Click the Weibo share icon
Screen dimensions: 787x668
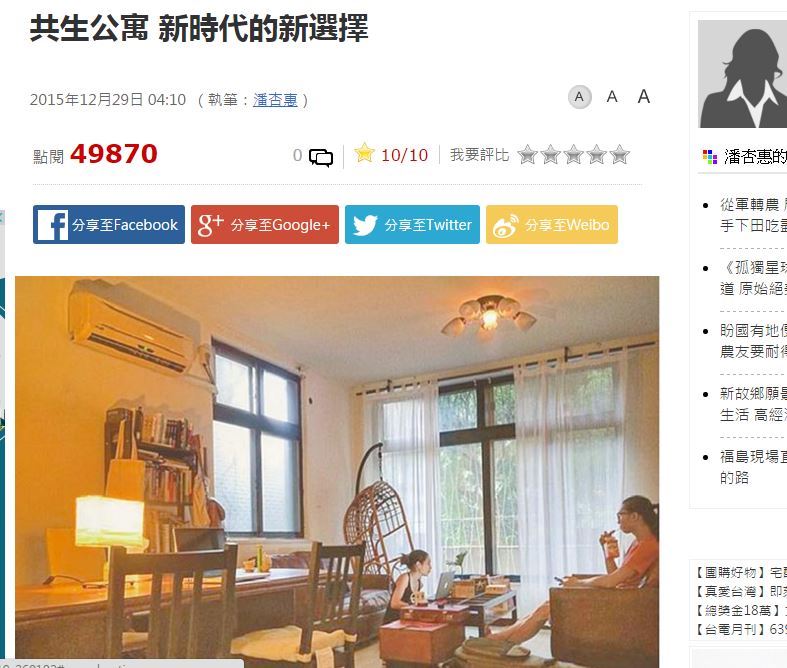tap(505, 225)
